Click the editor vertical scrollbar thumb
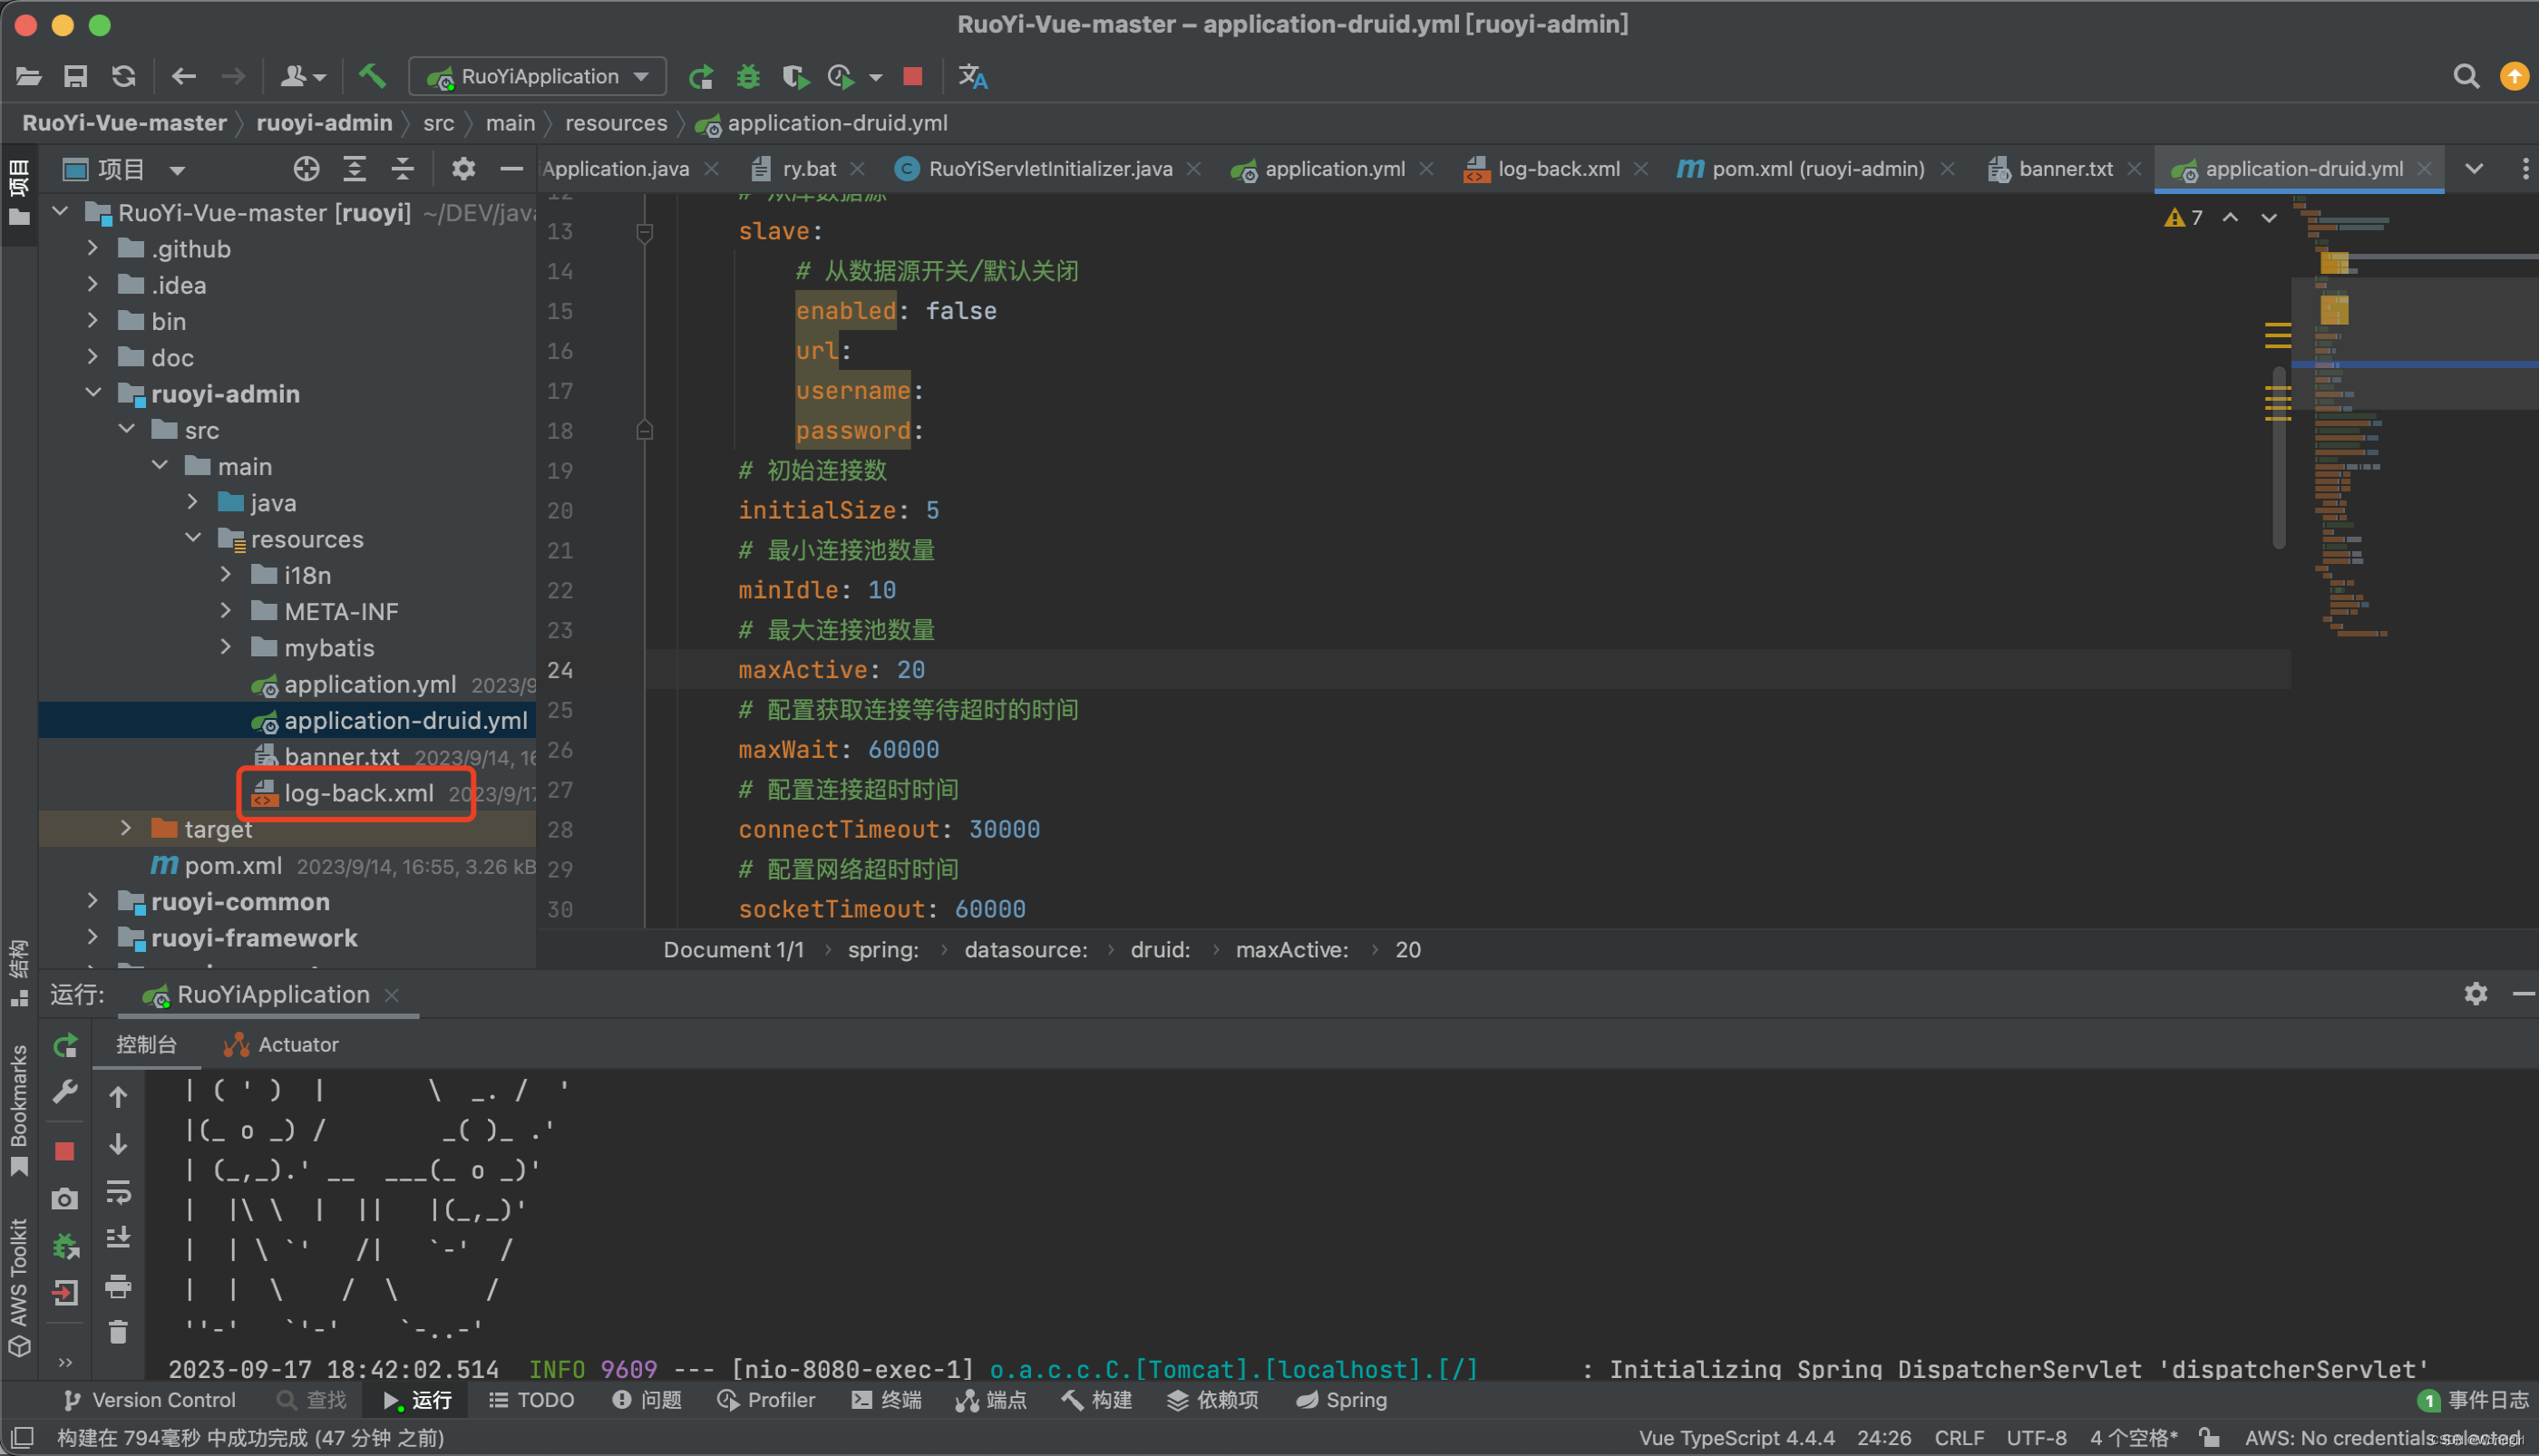2539x1456 pixels. pyautogui.click(x=2279, y=459)
